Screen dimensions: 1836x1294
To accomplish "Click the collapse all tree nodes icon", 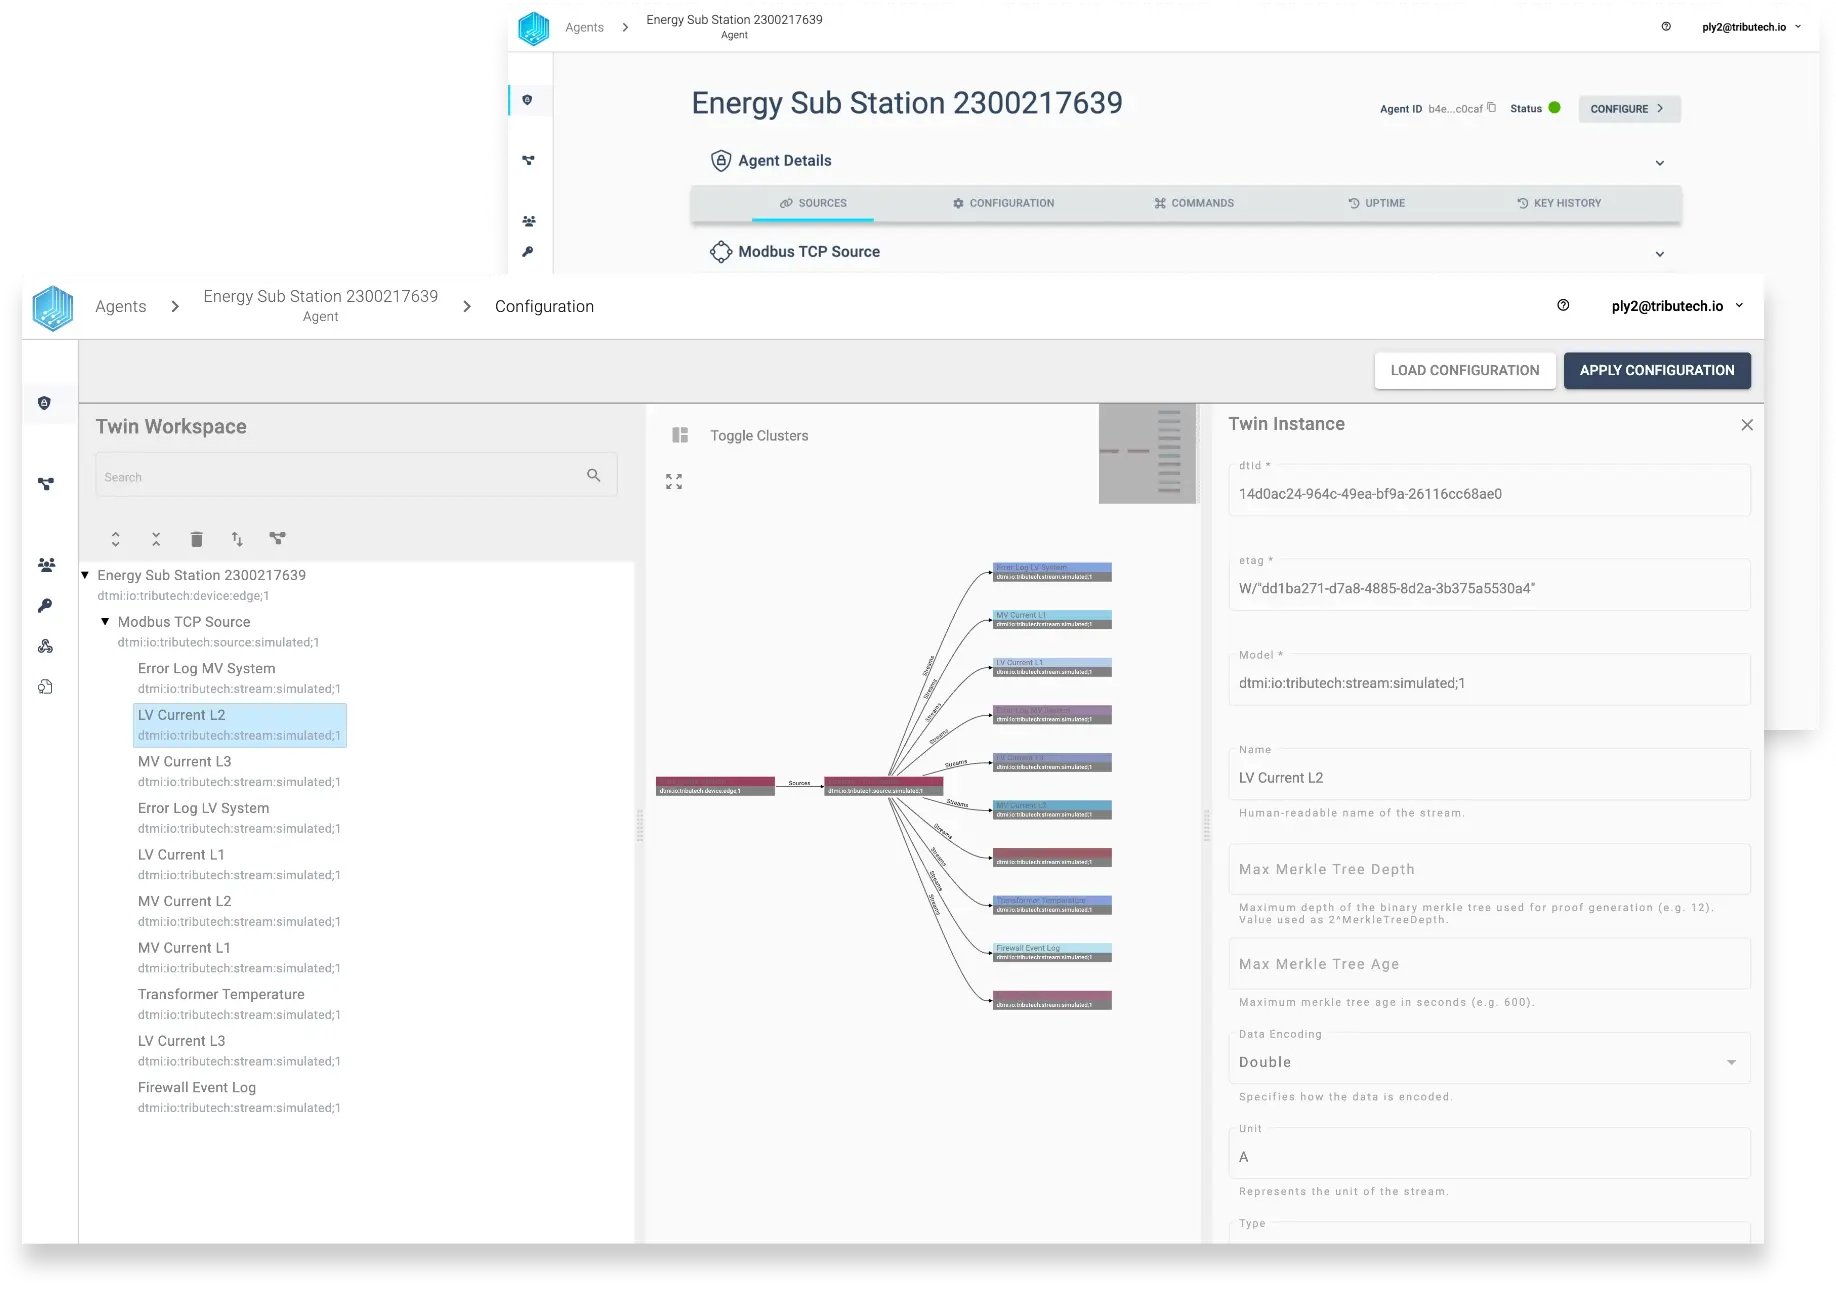I will point(156,539).
